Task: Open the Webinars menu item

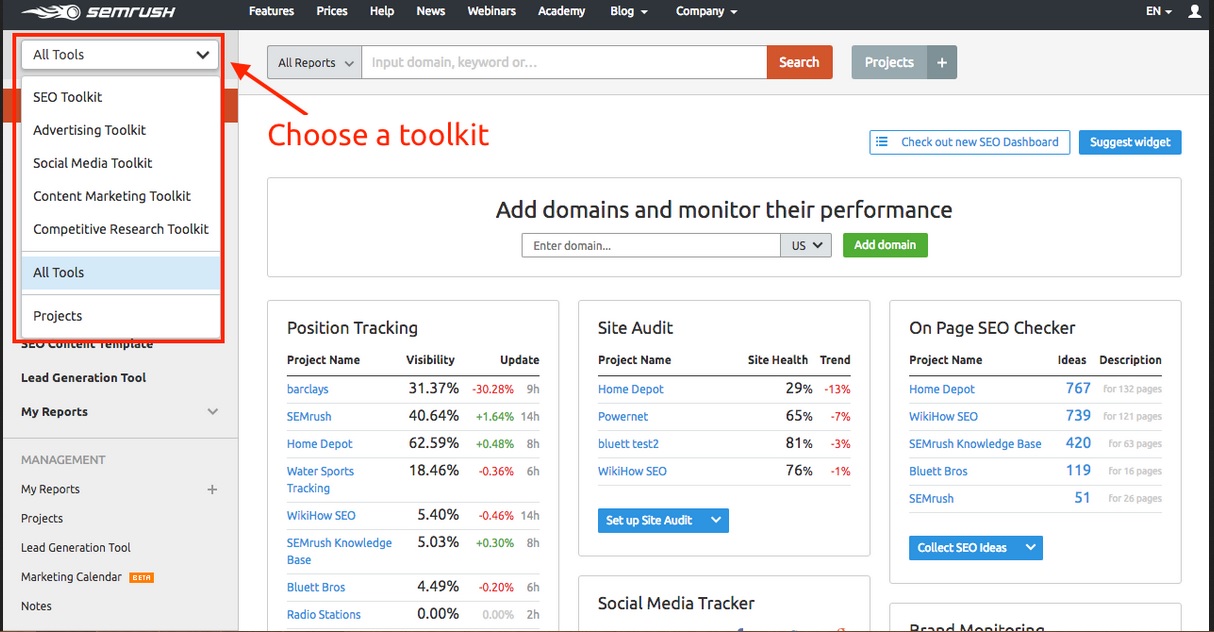Action: click(x=491, y=11)
